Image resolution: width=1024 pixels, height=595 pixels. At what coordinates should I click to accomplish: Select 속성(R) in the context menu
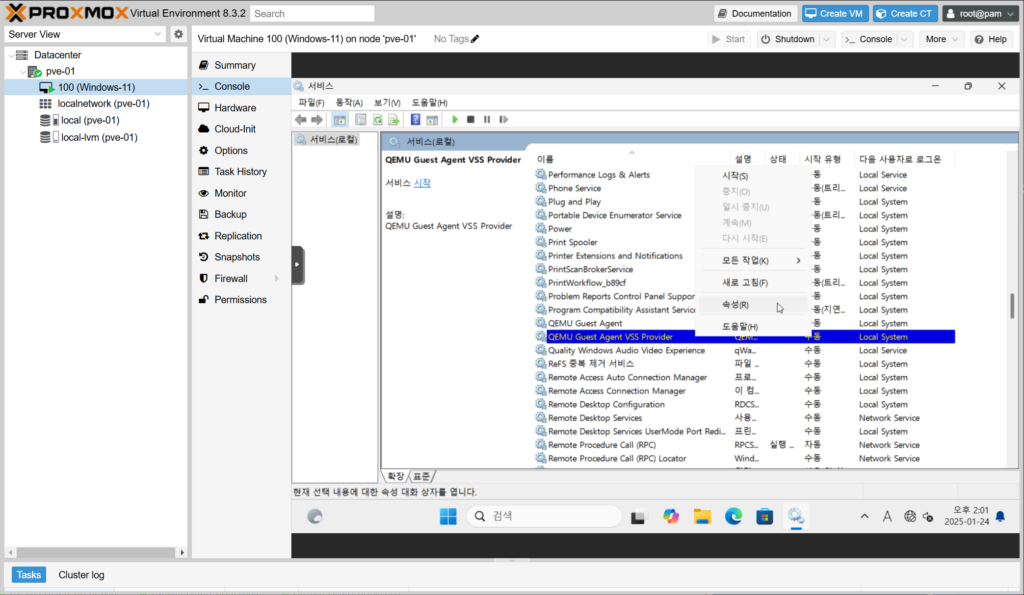pos(735,305)
